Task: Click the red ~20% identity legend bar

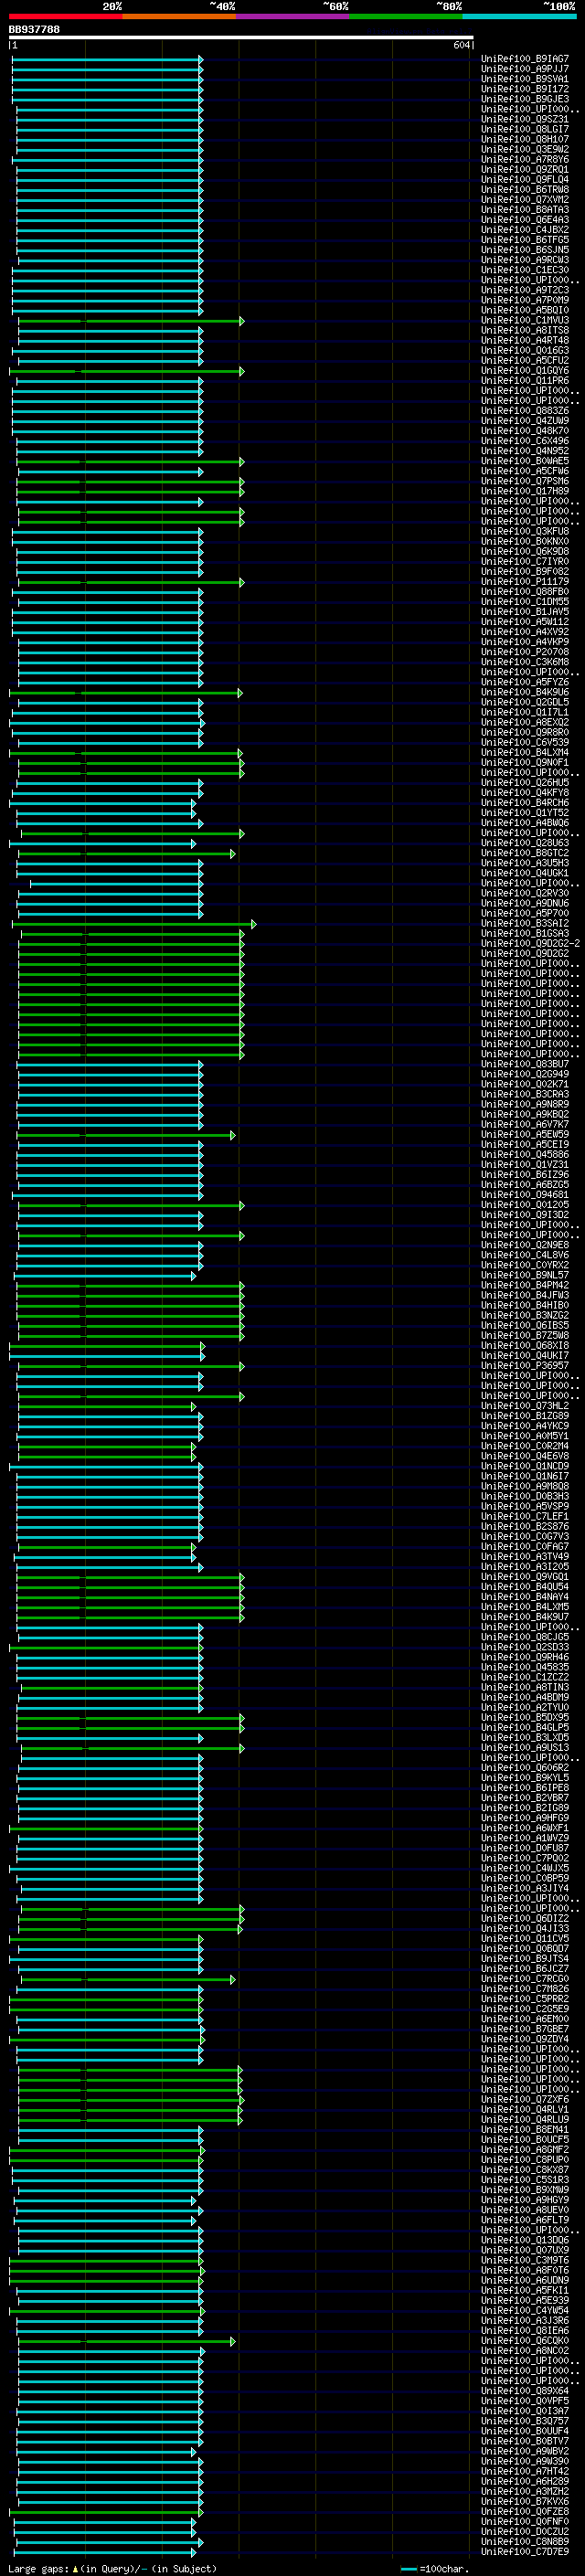Action: coord(65,16)
